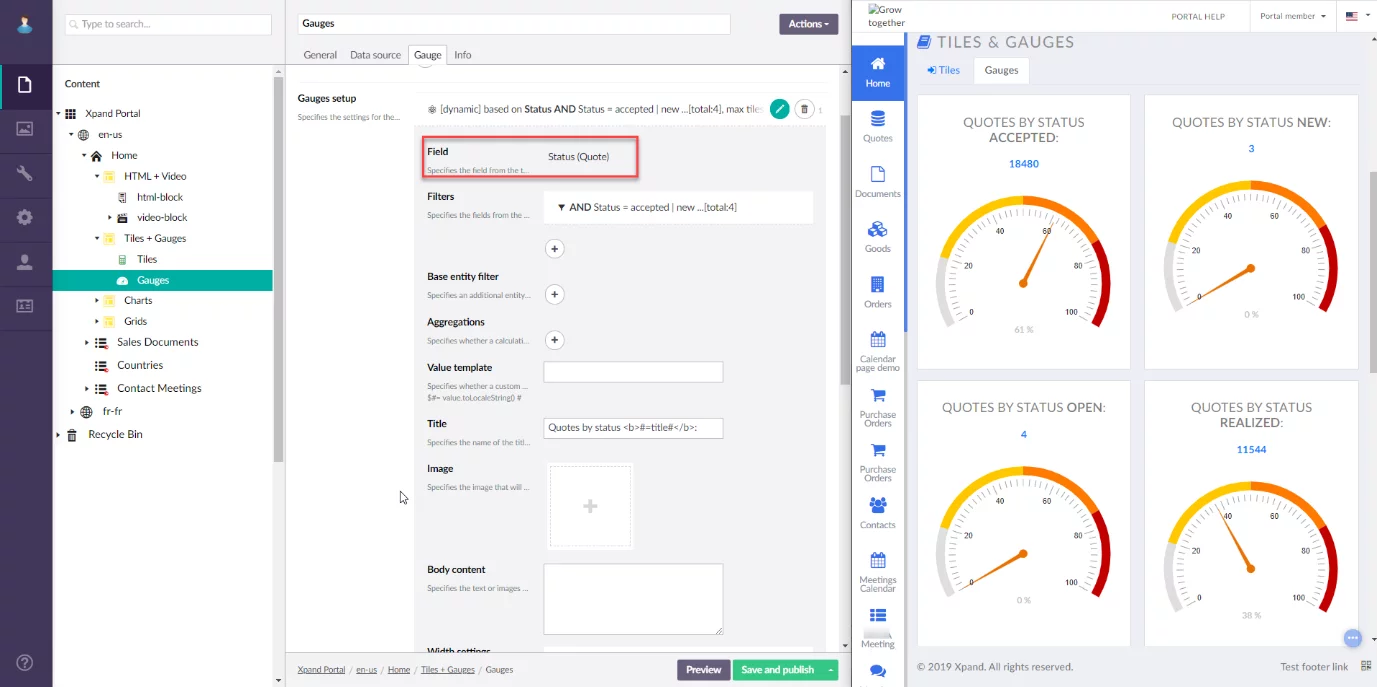Open the Settings wrench section icon
1377x687 pixels.
pyautogui.click(x=25, y=173)
